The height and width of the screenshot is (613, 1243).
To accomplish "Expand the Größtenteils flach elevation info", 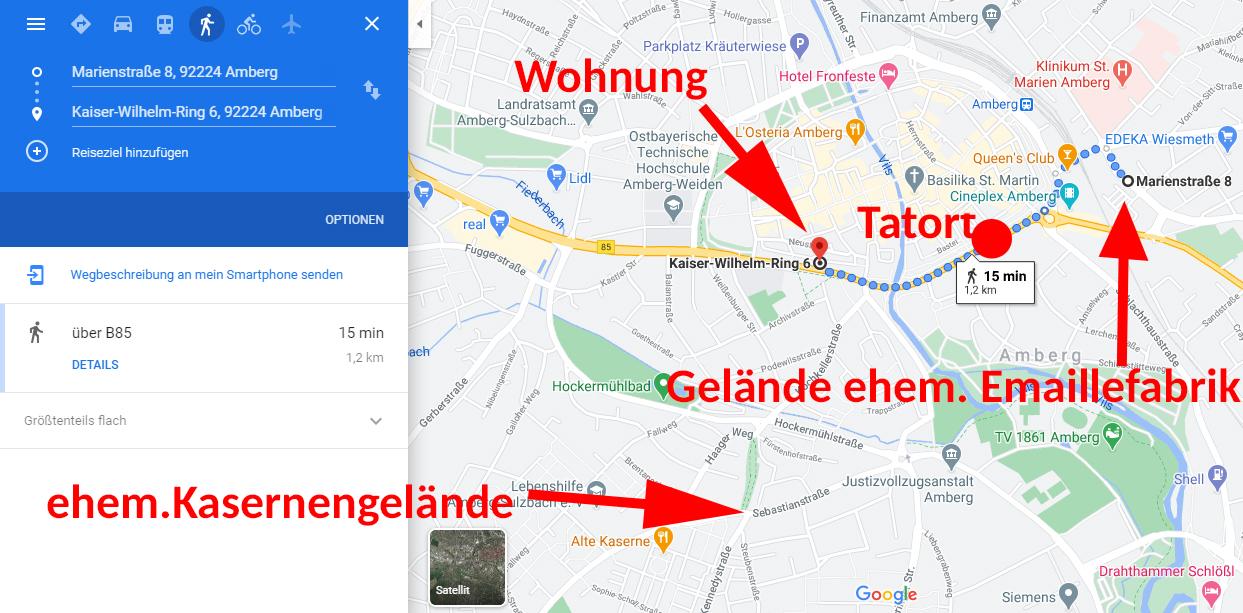I will (375, 421).
